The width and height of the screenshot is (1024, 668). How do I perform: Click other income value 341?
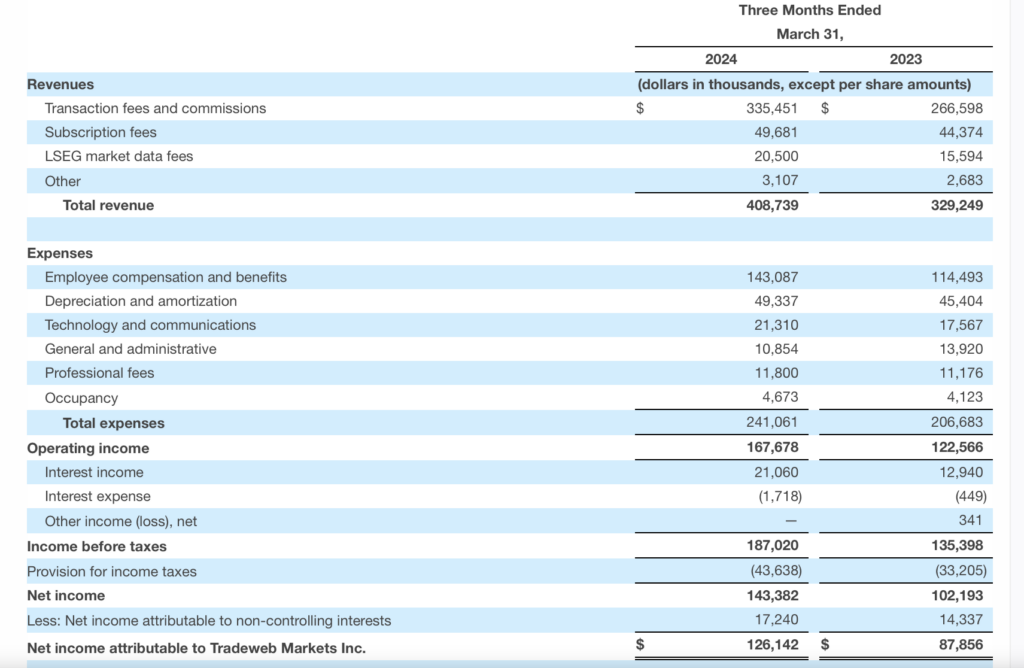[970, 520]
